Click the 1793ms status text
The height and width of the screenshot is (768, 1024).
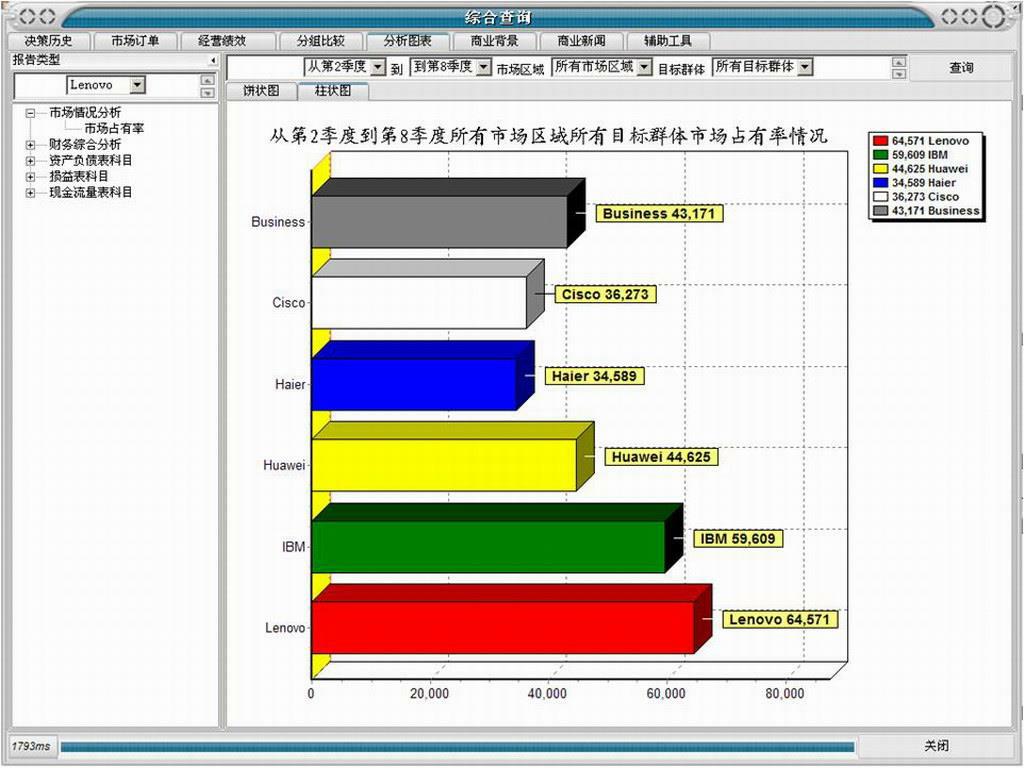click(x=31, y=746)
